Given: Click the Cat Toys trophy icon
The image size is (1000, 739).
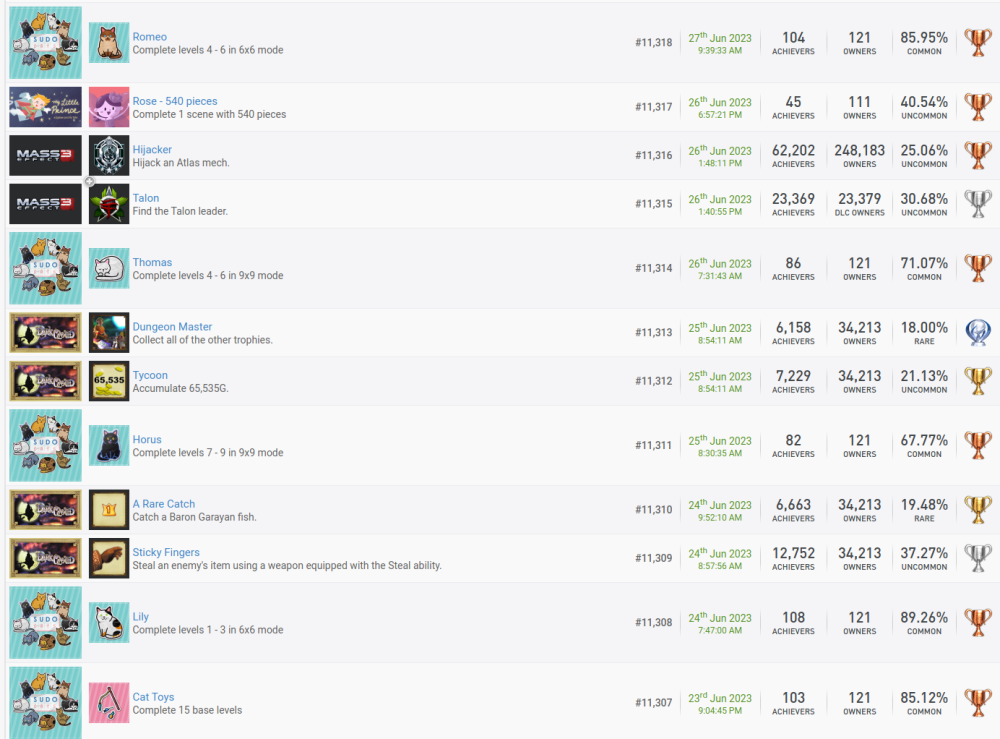Looking at the screenshot, I should 109,703.
